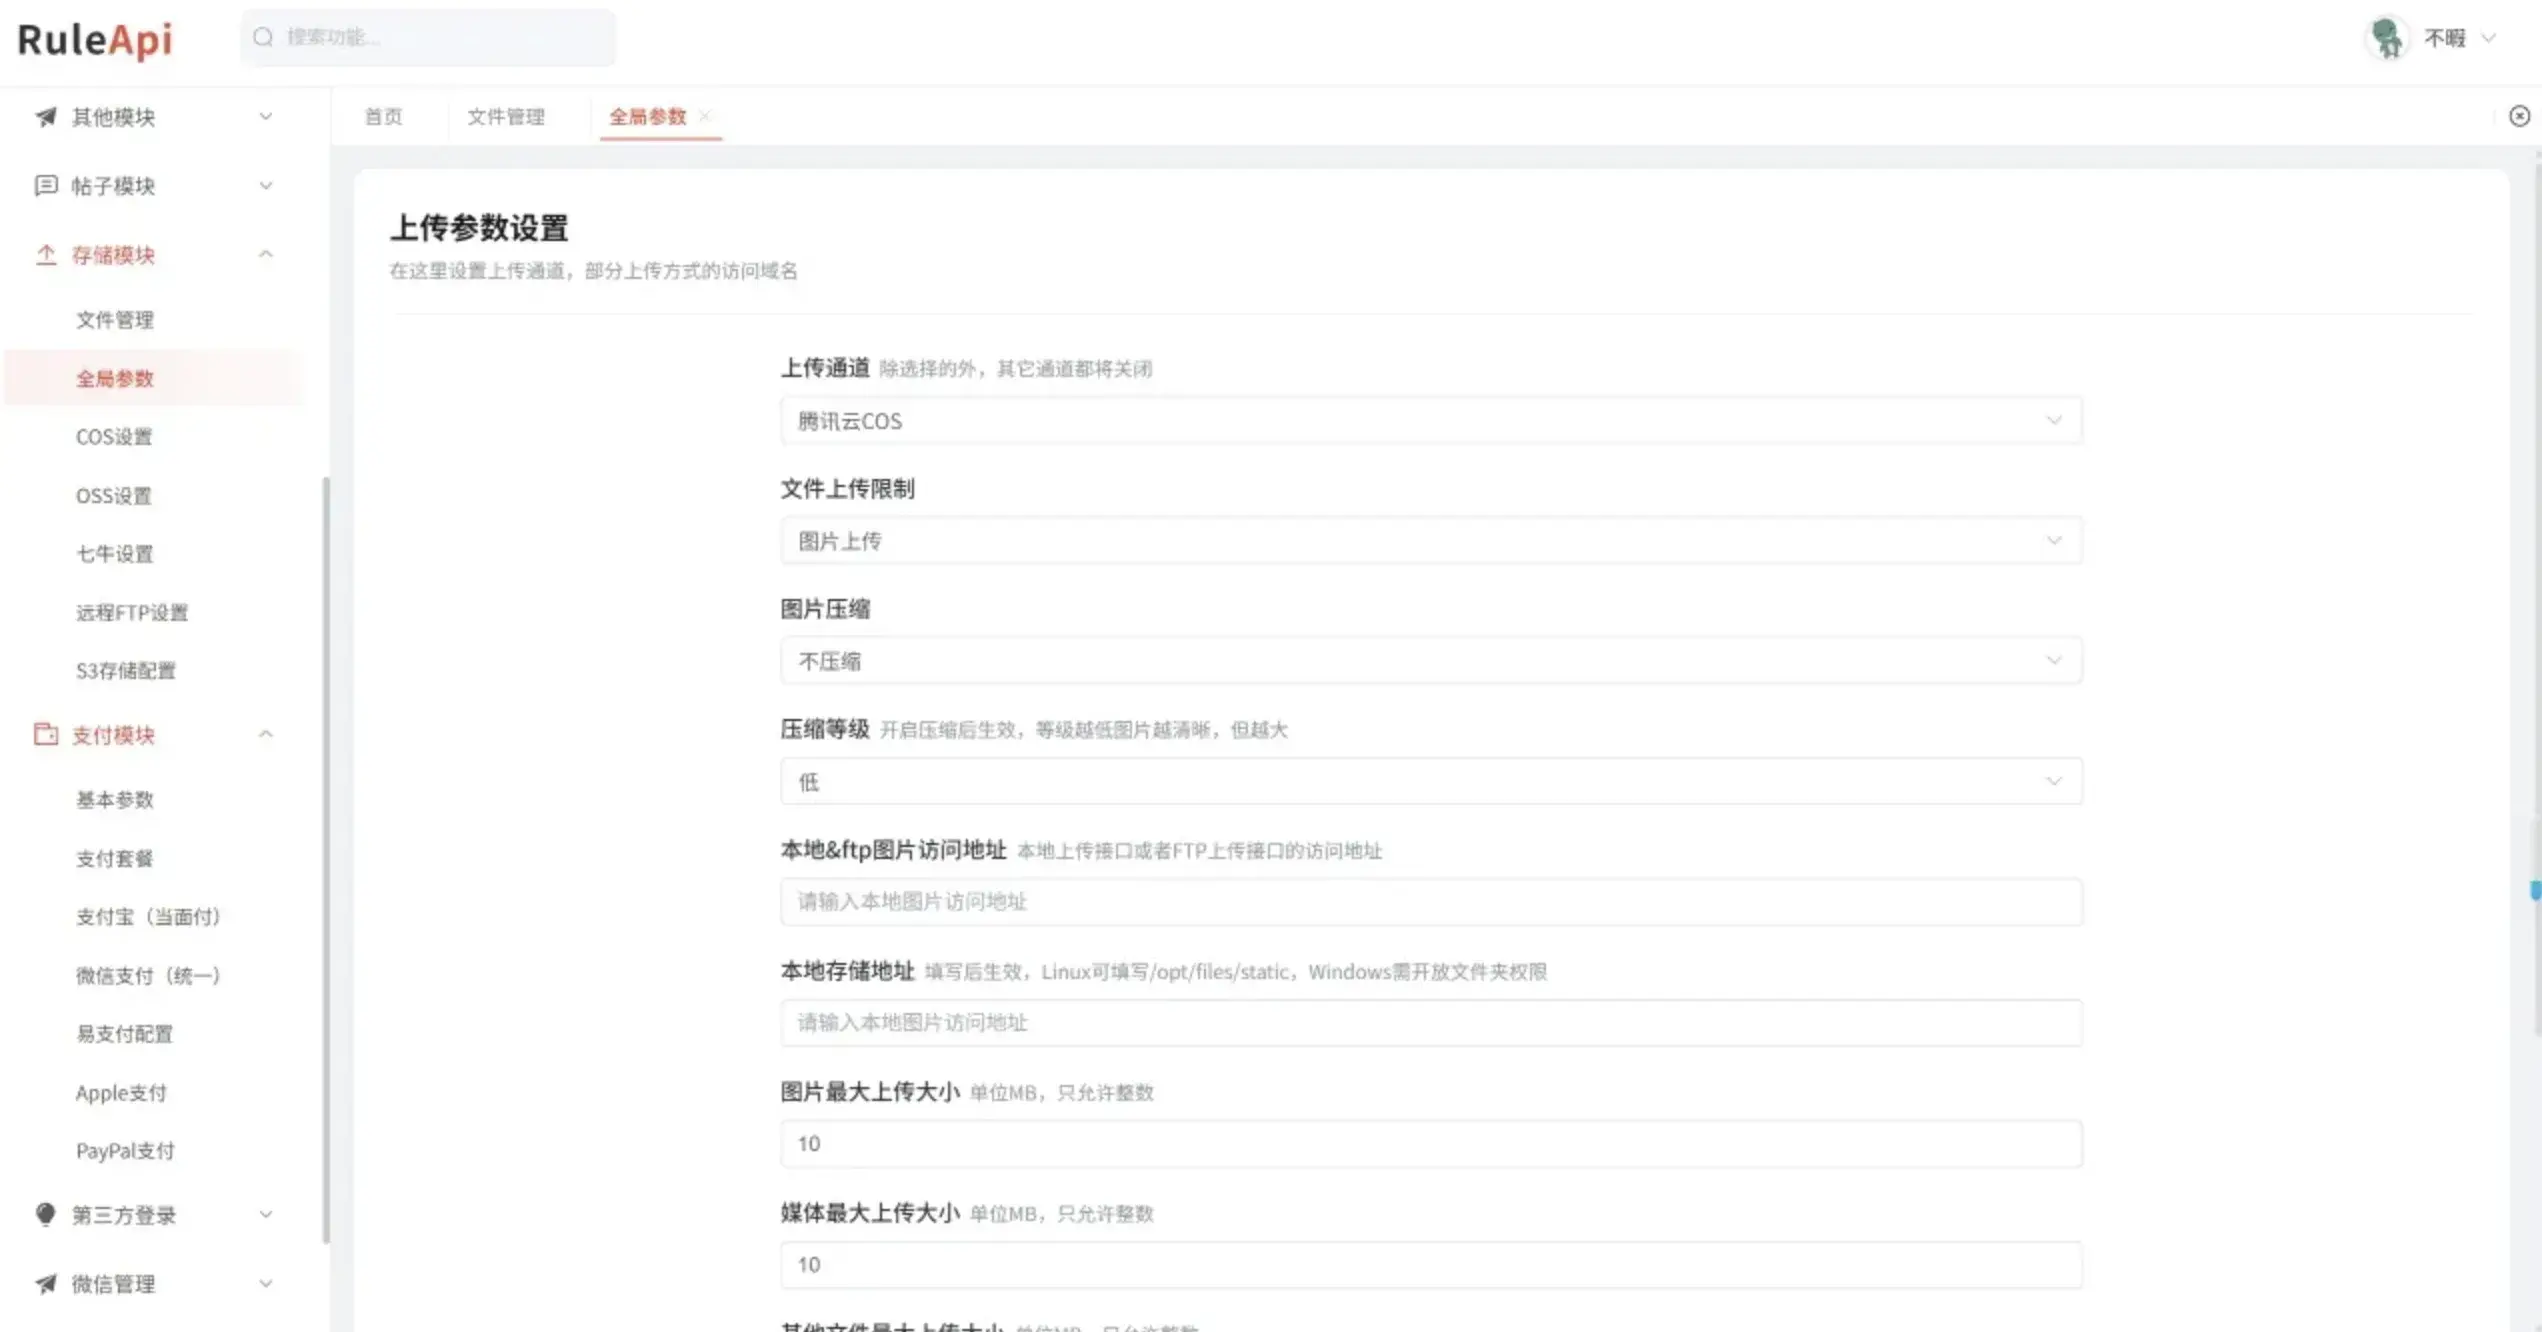Image resolution: width=2542 pixels, height=1332 pixels.
Task: Open Apple支付 in the sidebar
Action: [121, 1093]
